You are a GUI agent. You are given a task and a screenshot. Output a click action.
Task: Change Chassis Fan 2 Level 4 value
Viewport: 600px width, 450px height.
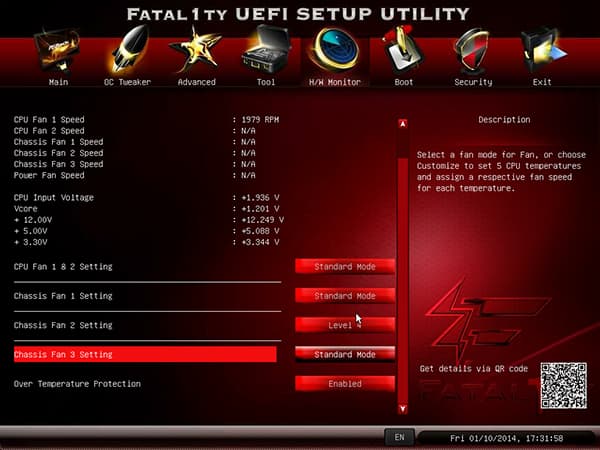pos(345,325)
